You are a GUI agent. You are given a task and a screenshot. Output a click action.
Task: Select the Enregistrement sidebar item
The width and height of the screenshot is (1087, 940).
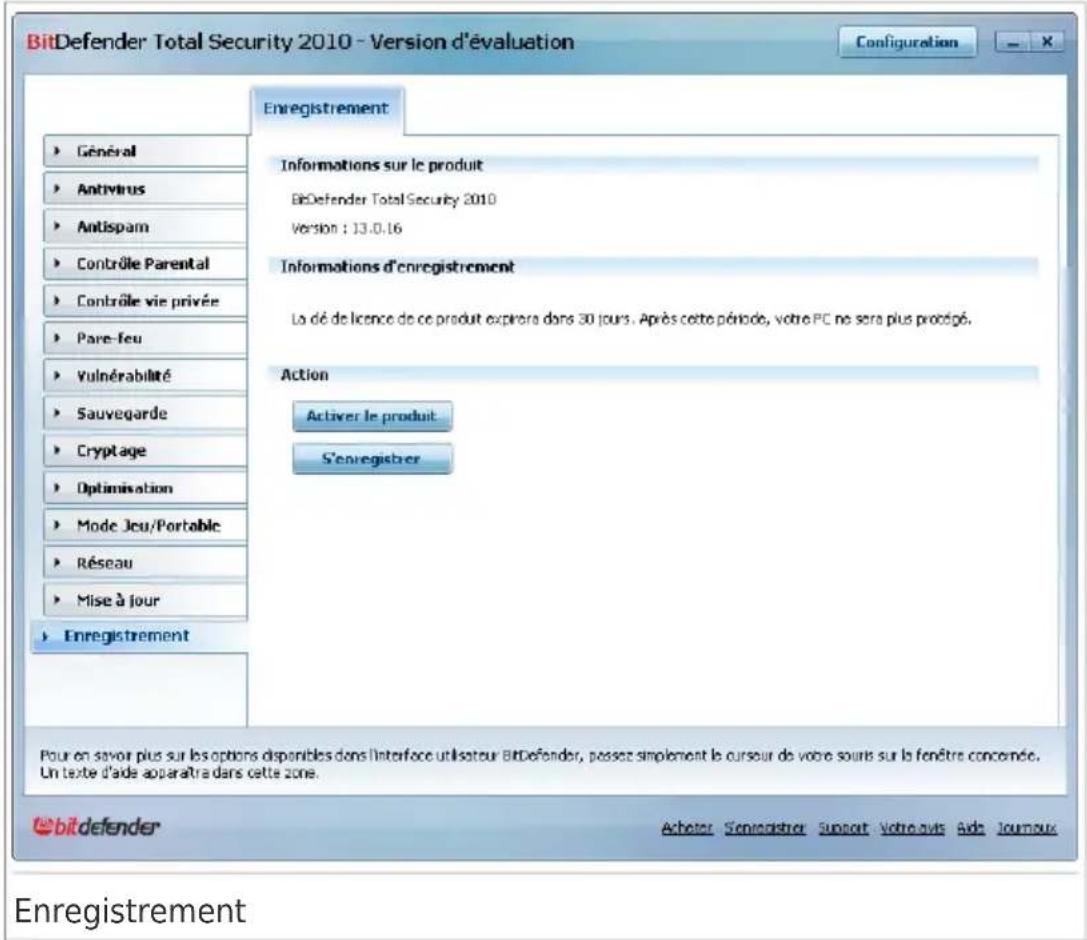click(139, 636)
